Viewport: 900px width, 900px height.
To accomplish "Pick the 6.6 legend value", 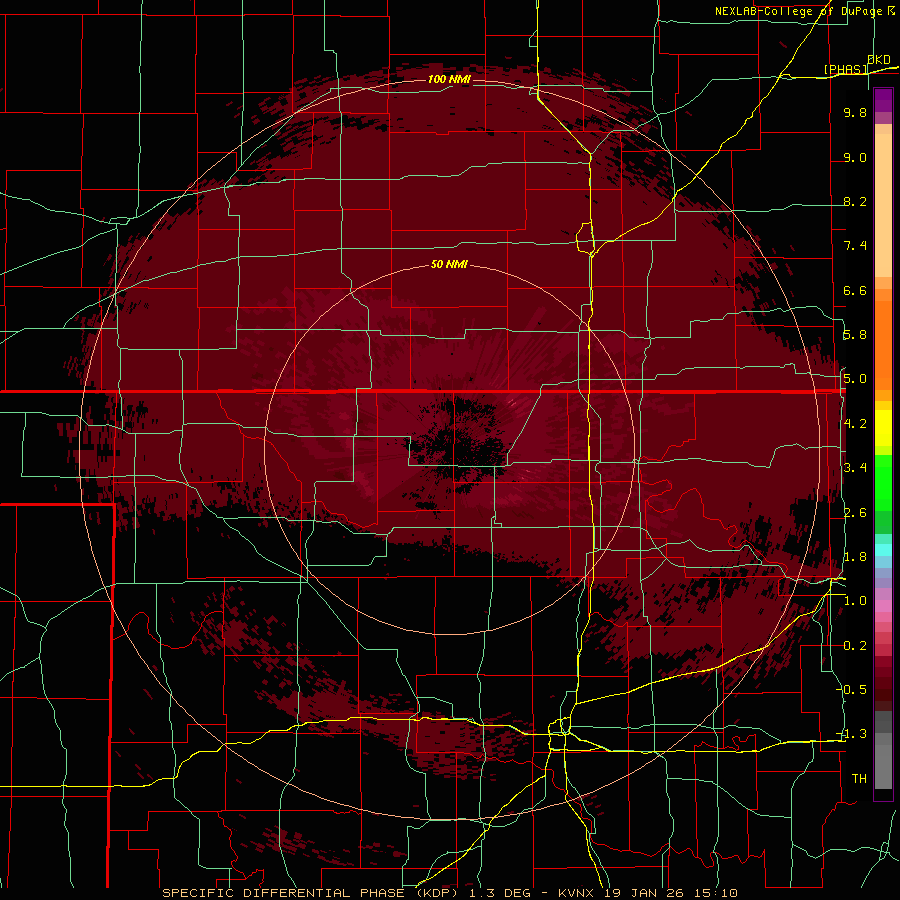I will coord(855,290).
